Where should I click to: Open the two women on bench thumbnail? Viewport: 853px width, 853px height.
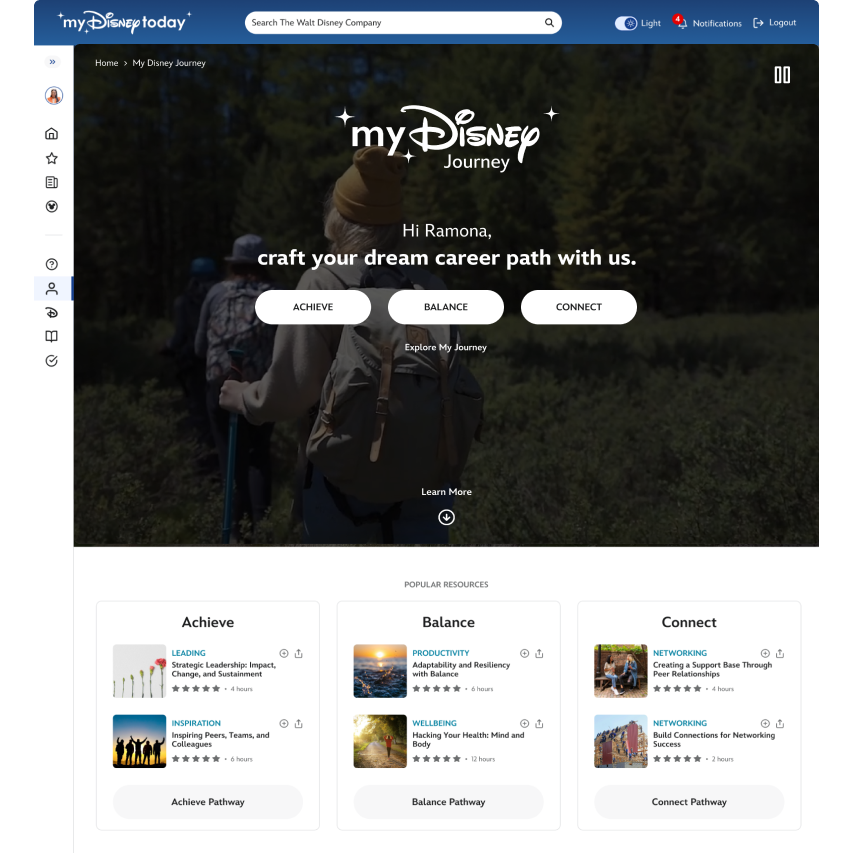tap(621, 671)
